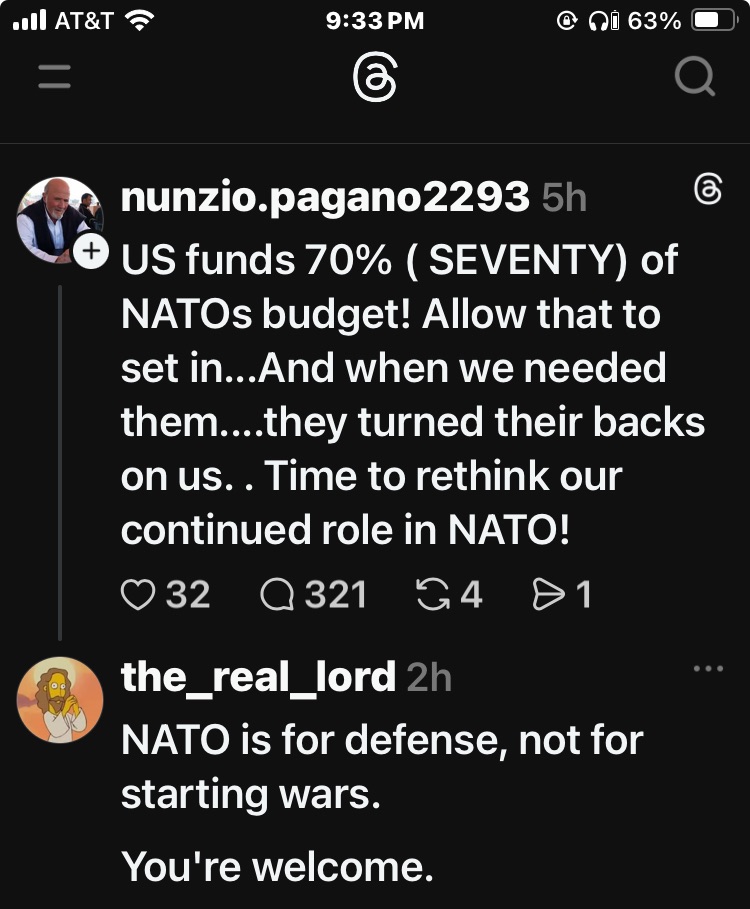Screen dimensions: 750x909
Task: Tap small Threads badge beside 5h post
Action: point(707,187)
